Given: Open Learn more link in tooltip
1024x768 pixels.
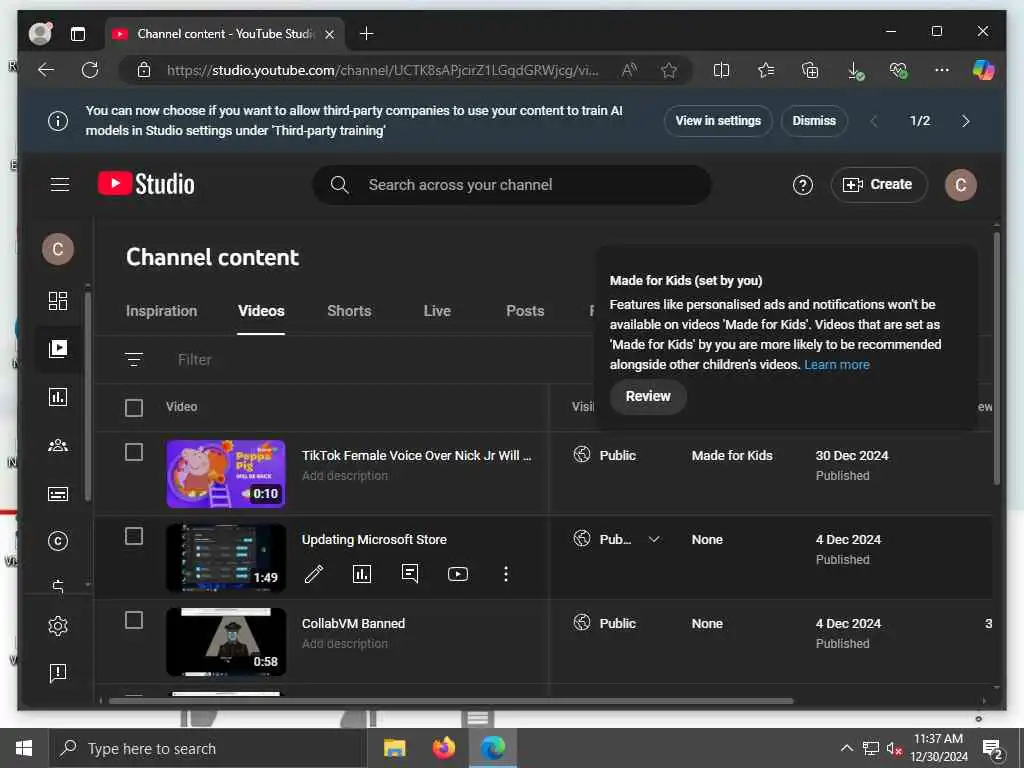Looking at the screenshot, I should click(x=837, y=365).
